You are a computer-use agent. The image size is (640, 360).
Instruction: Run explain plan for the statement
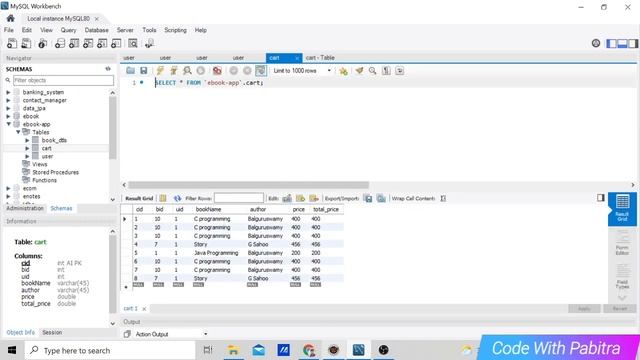pyautogui.click(x=187, y=71)
